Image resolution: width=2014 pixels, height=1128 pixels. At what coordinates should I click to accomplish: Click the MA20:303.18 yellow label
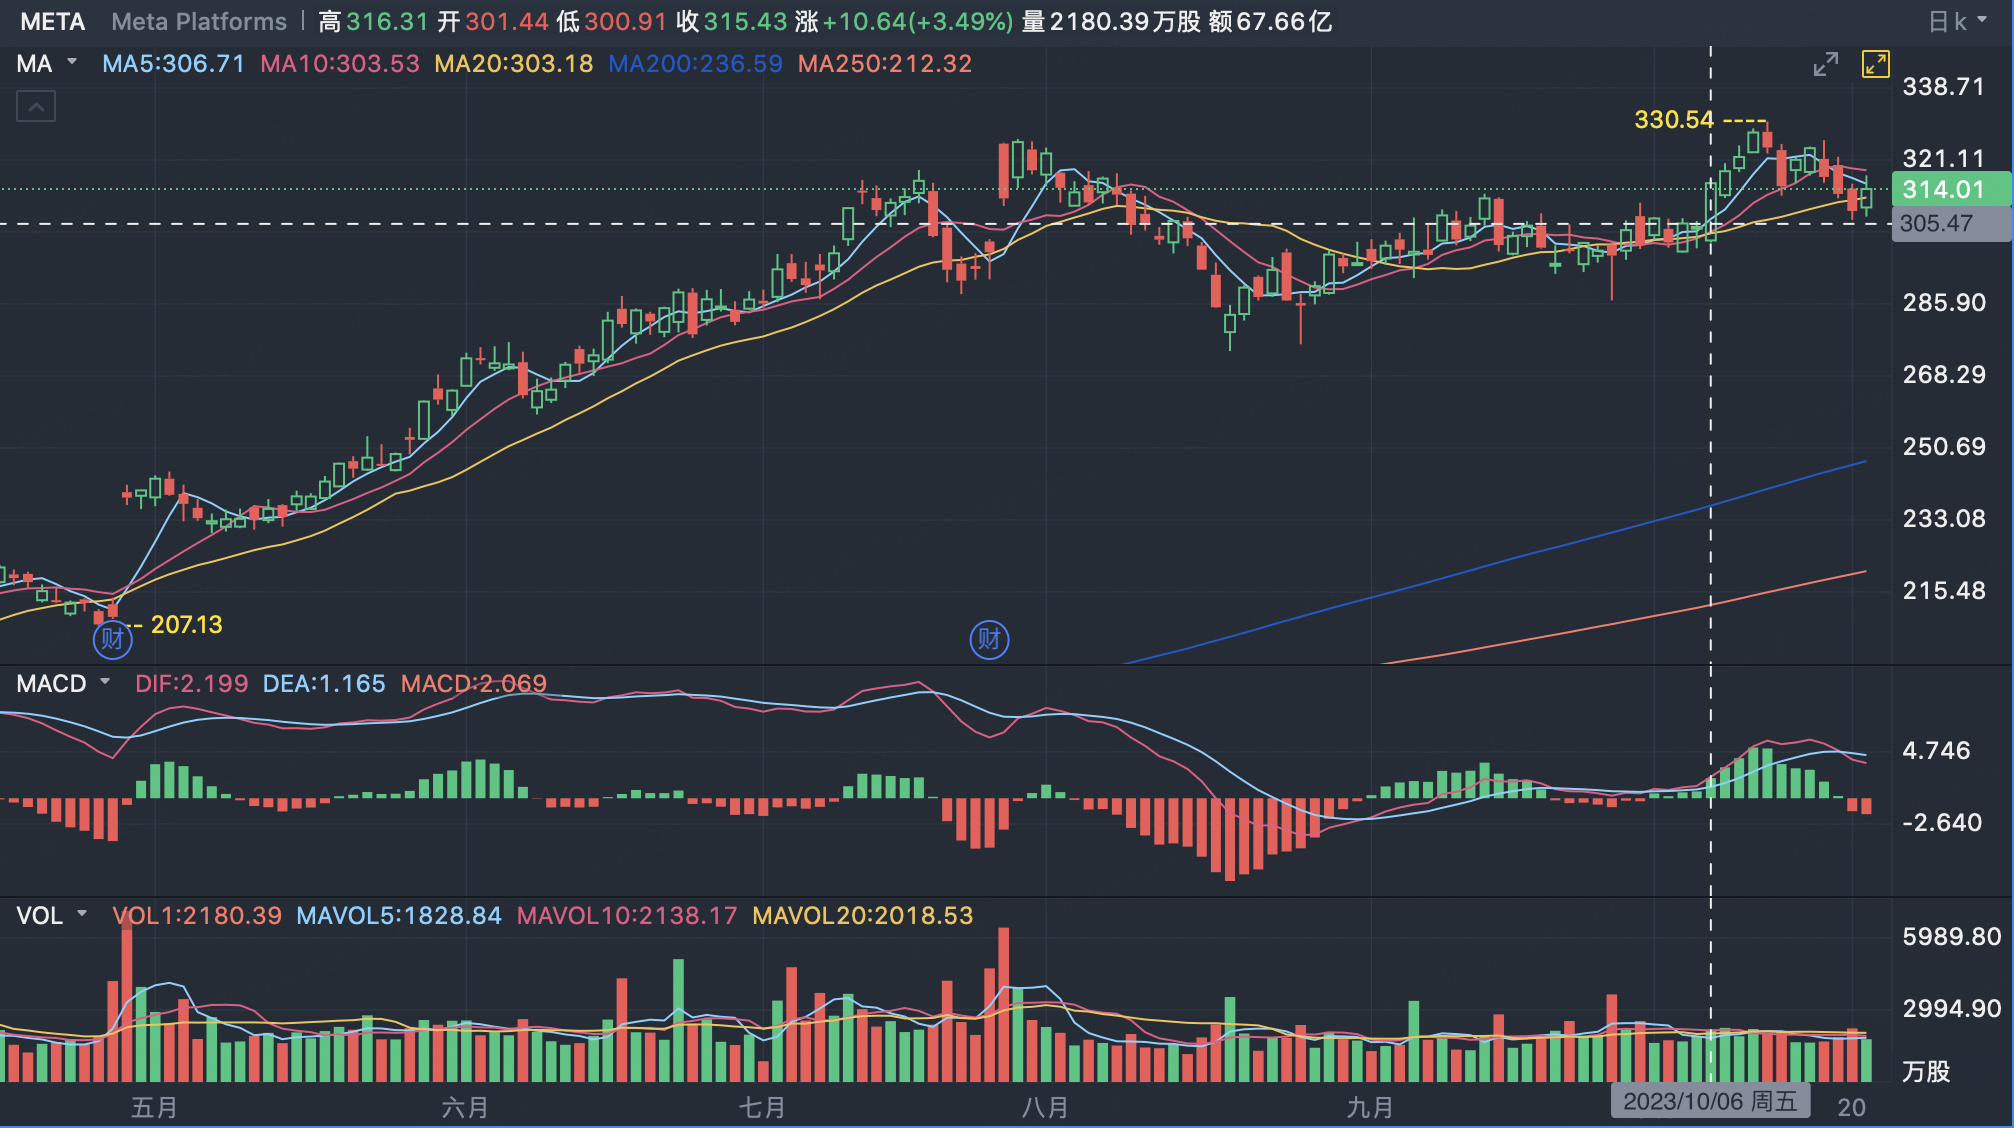[x=514, y=64]
